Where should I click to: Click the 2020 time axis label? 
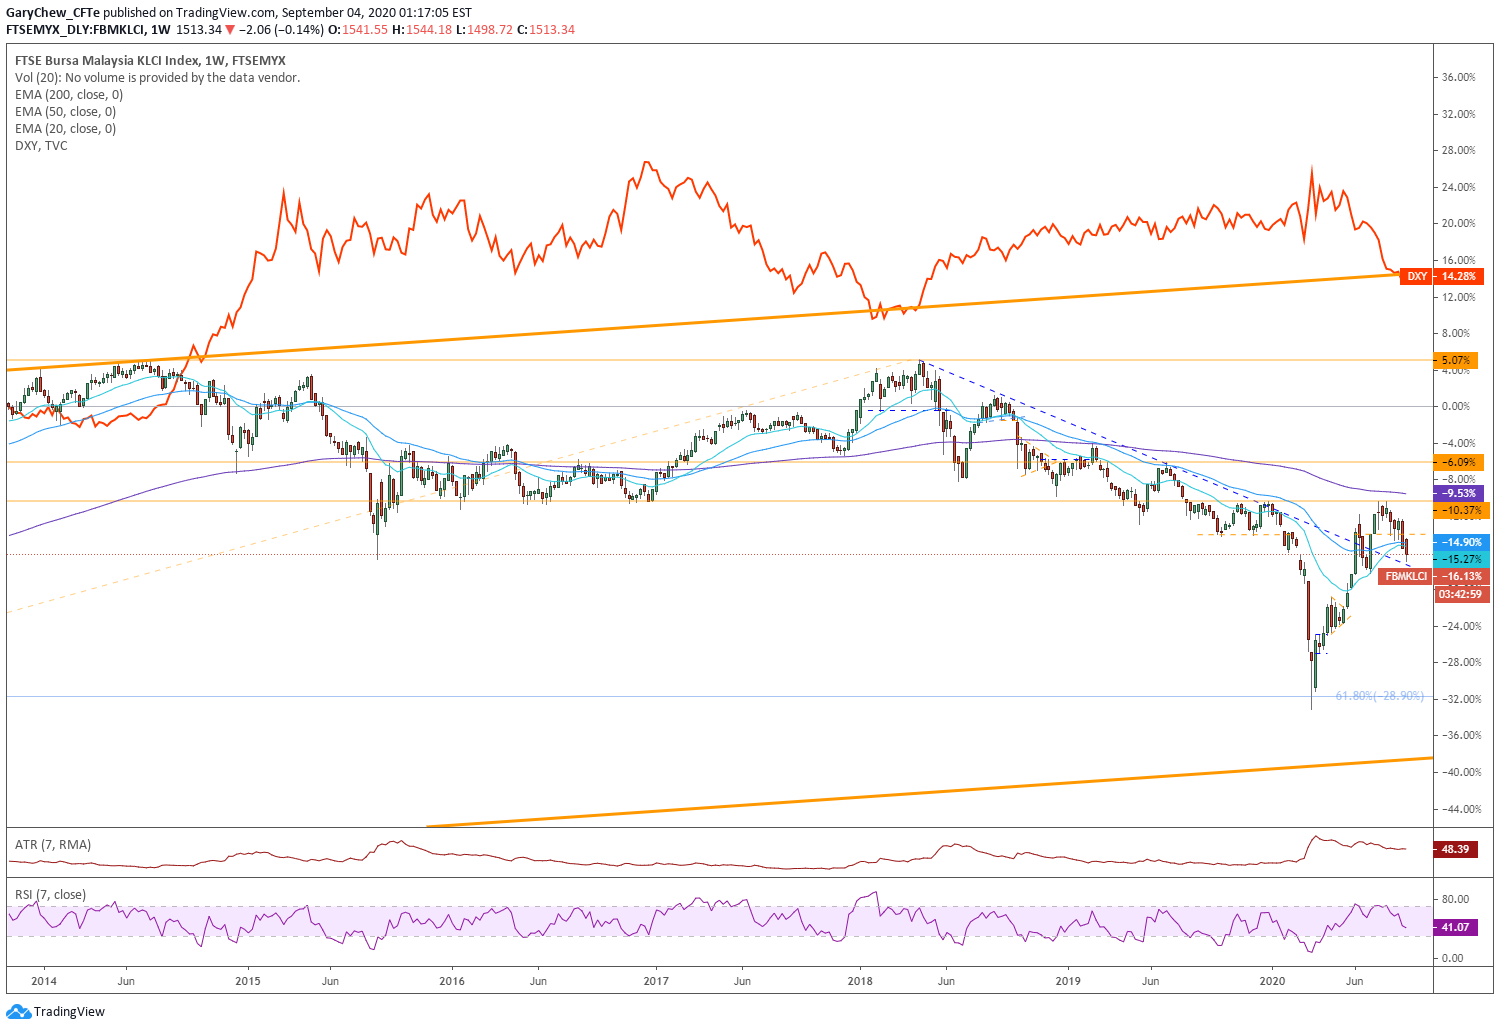(x=1272, y=981)
